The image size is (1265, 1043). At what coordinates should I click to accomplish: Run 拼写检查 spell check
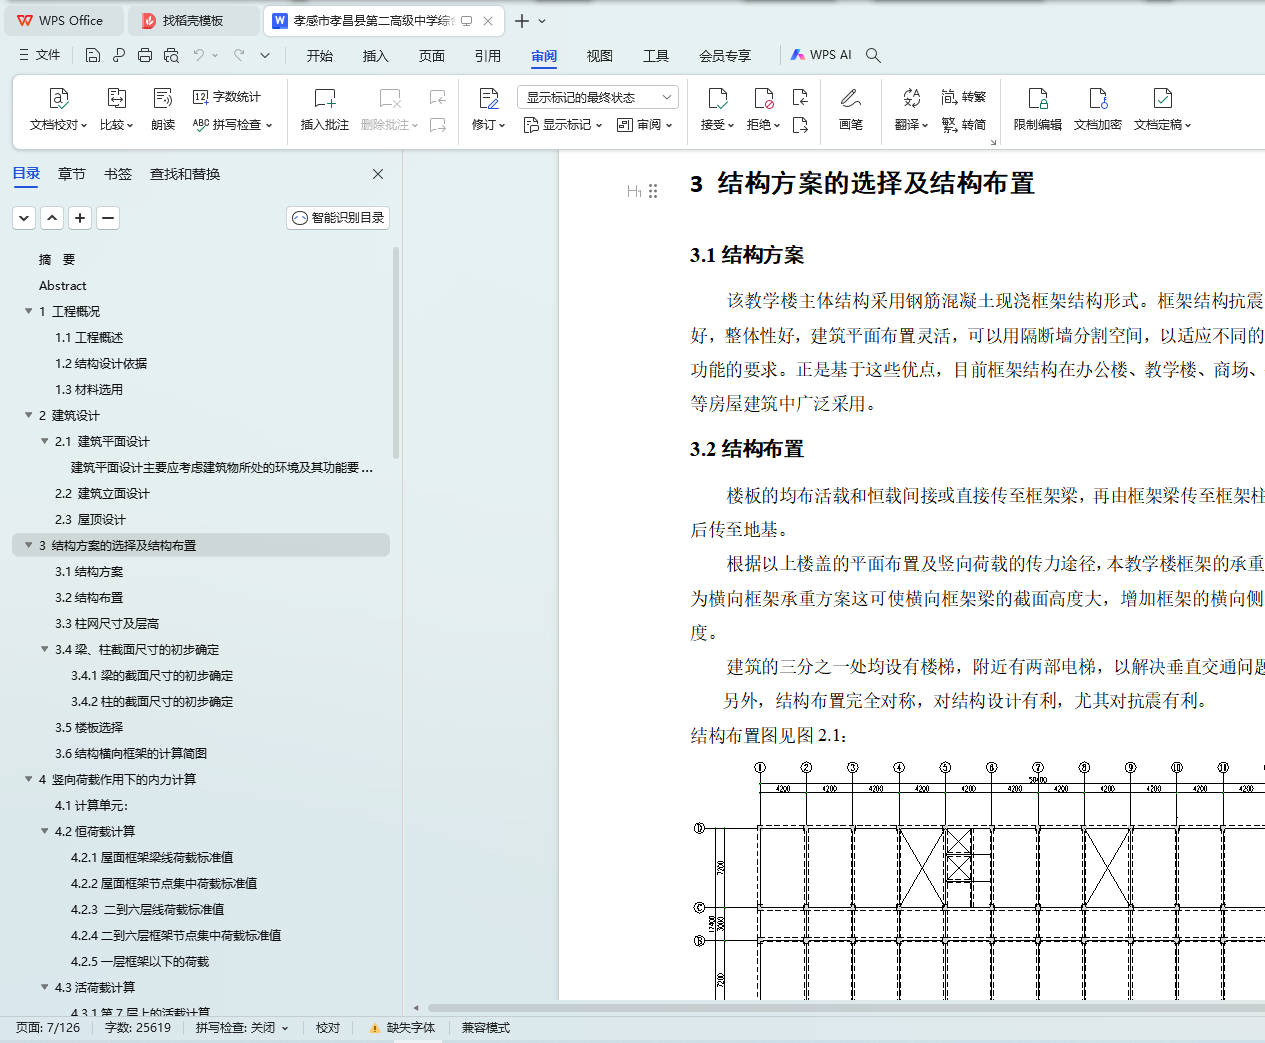232,125
